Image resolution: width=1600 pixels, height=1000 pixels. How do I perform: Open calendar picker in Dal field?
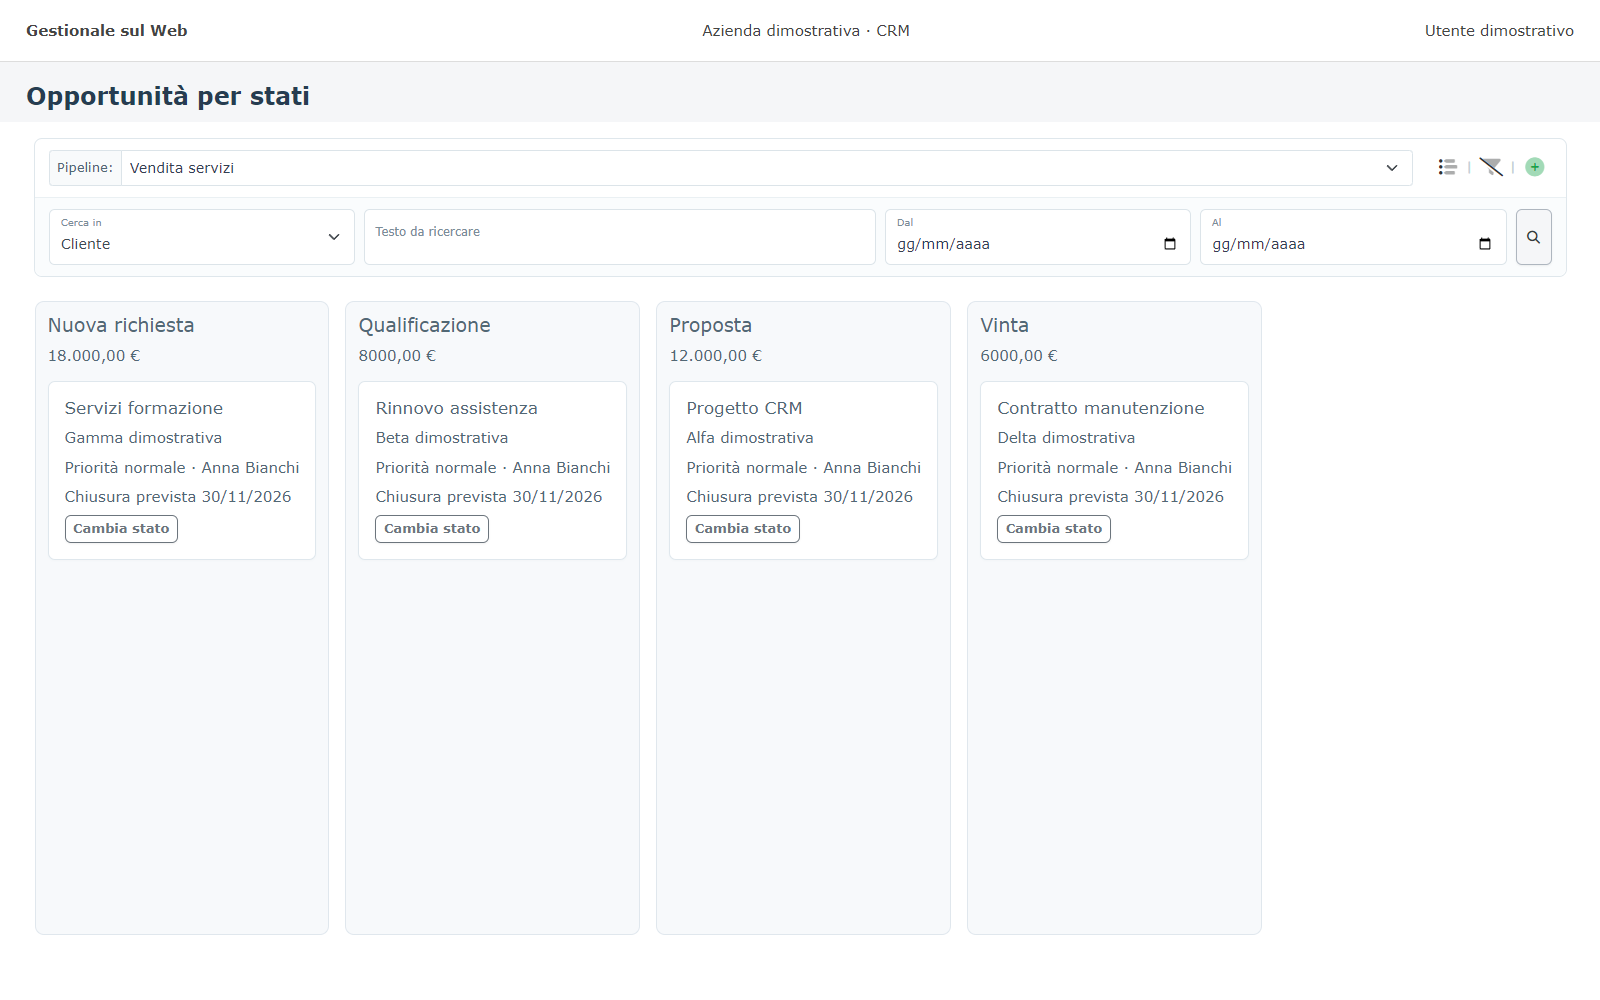point(1170,244)
